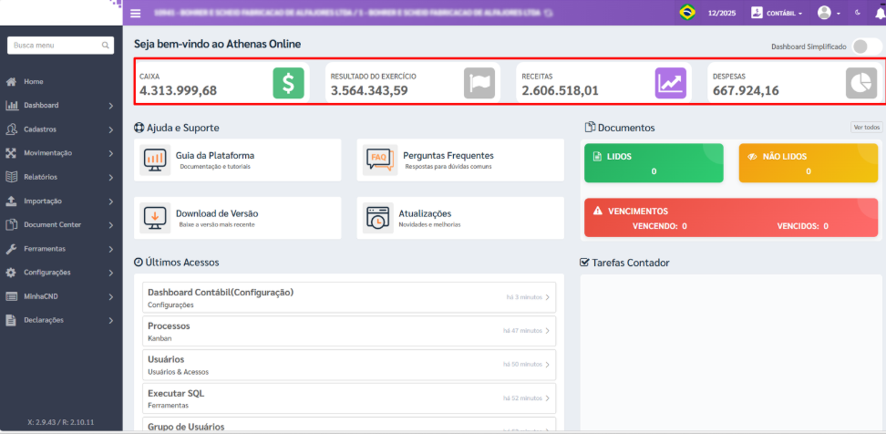Viewport: 886px width, 434px height.
Task: Click the user avatar icon
Action: pos(824,12)
